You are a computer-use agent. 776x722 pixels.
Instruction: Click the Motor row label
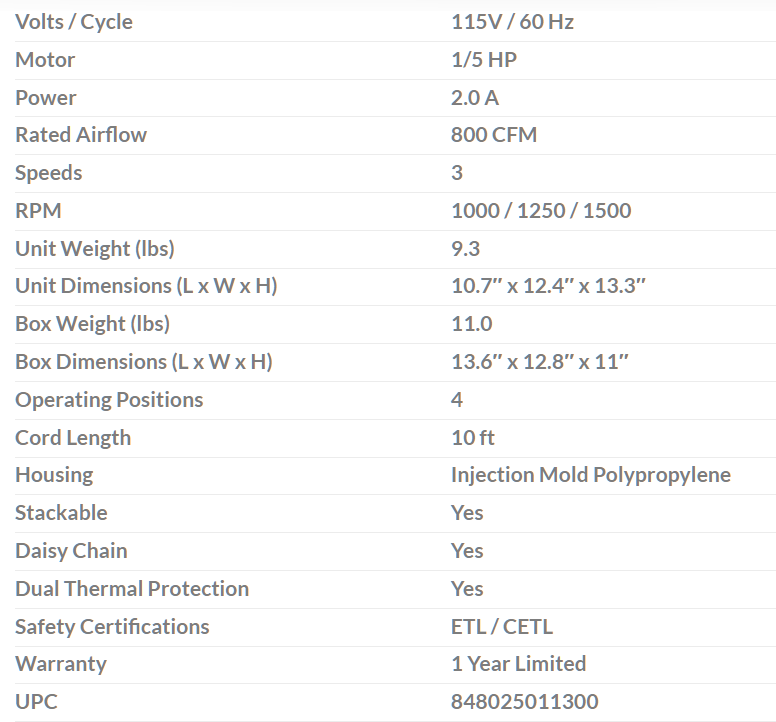click(45, 60)
